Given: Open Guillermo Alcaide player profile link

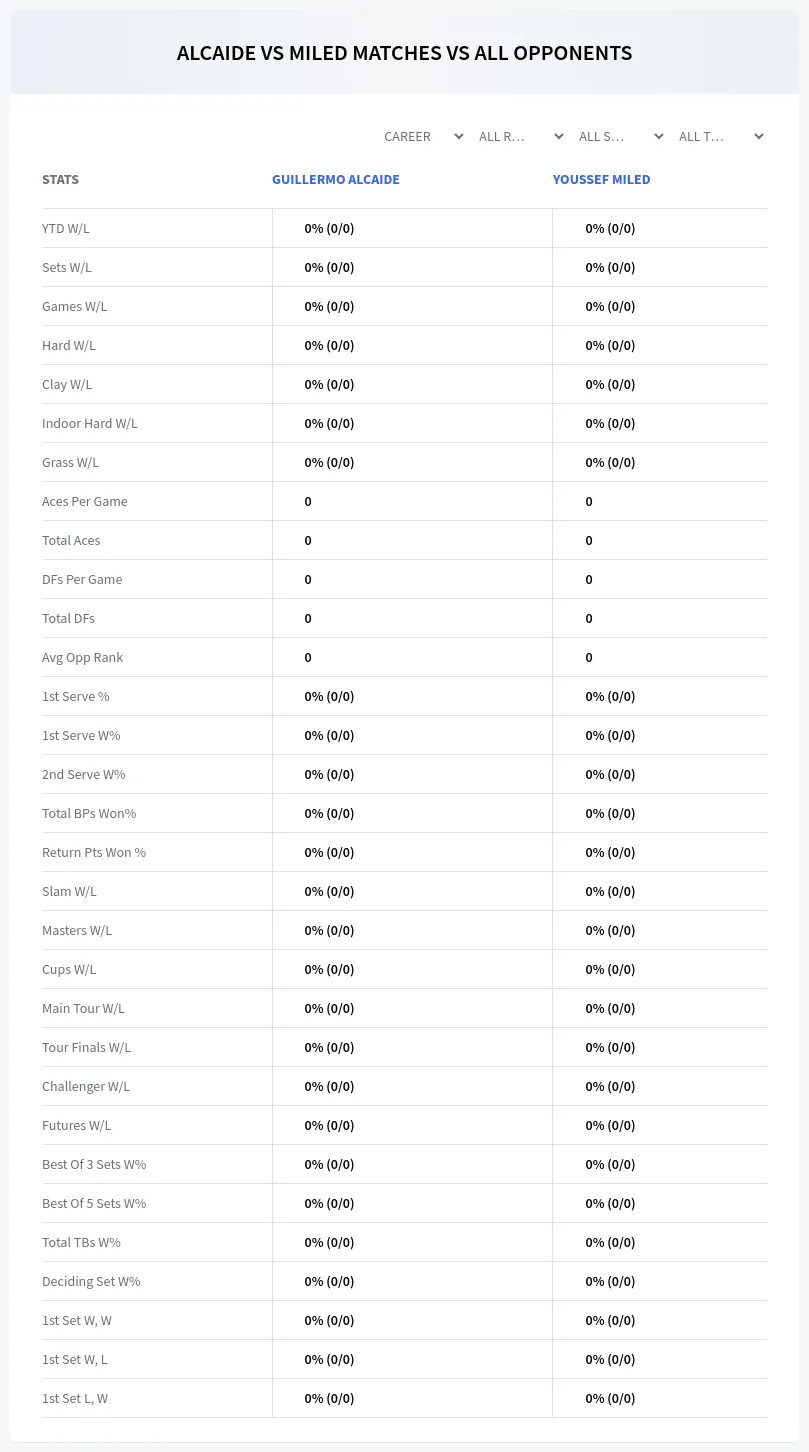Looking at the screenshot, I should [x=336, y=180].
